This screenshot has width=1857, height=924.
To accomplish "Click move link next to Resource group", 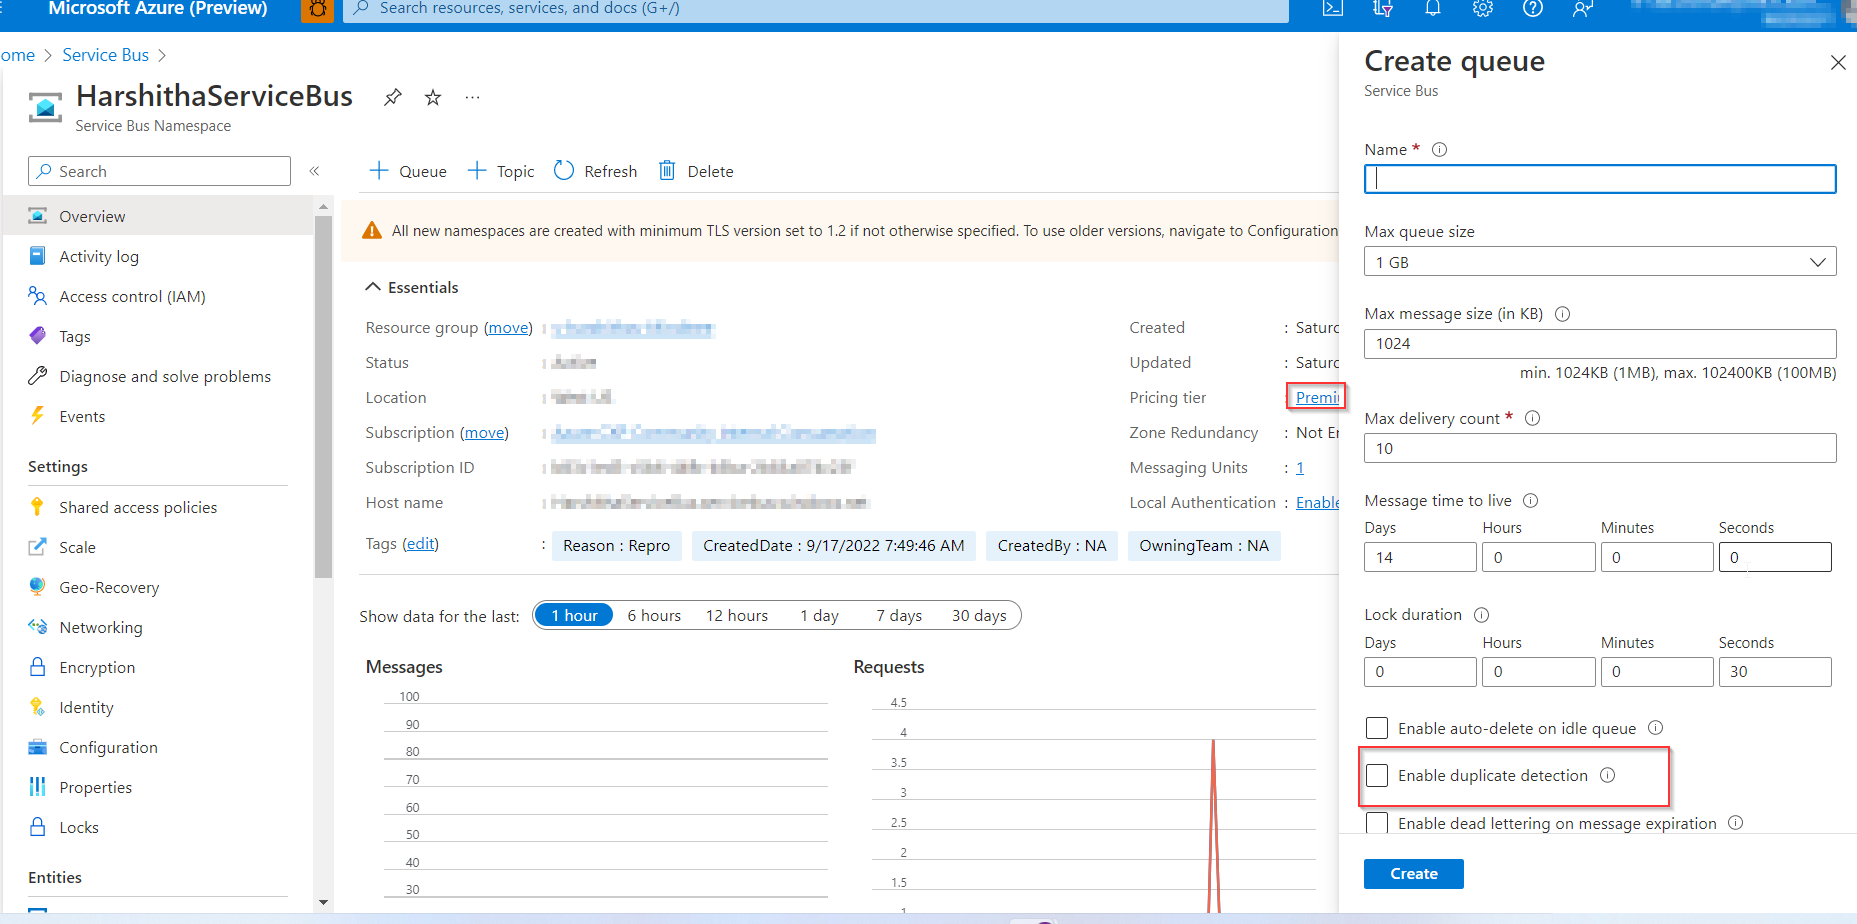I will coord(508,328).
